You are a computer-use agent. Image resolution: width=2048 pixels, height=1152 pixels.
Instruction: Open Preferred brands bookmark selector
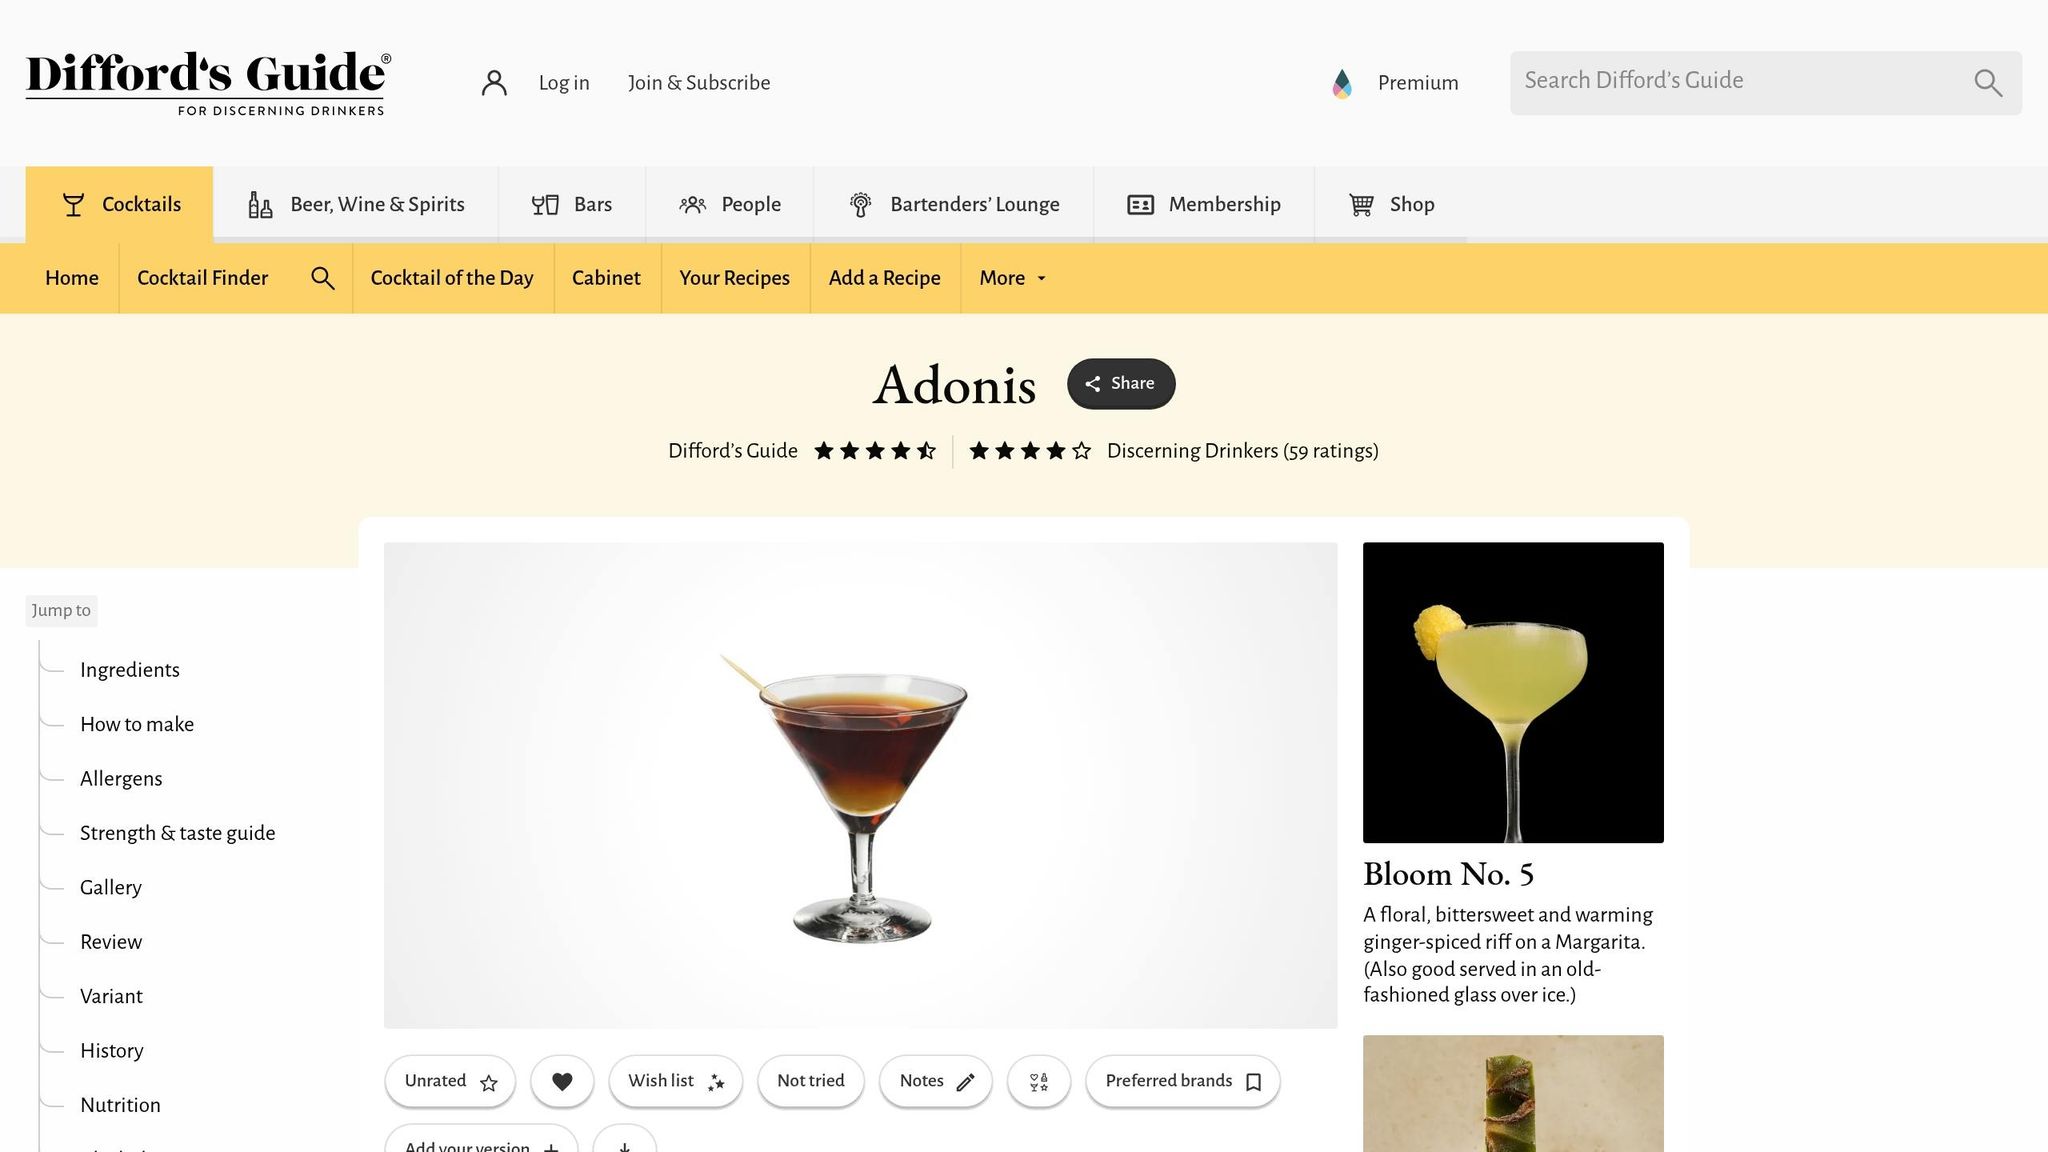tap(1183, 1081)
